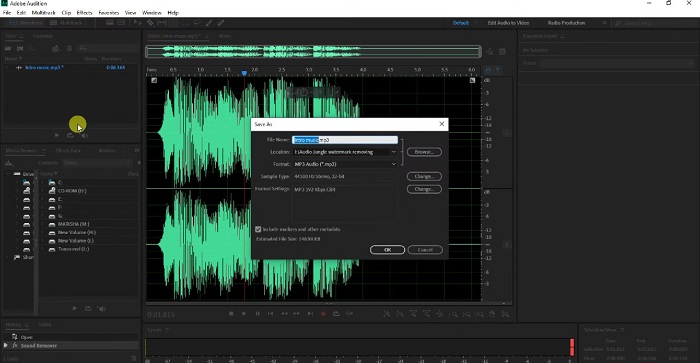Viewport: 700px width, 363px height.
Task: Toggle Include markers and other metadata
Action: coord(258,229)
